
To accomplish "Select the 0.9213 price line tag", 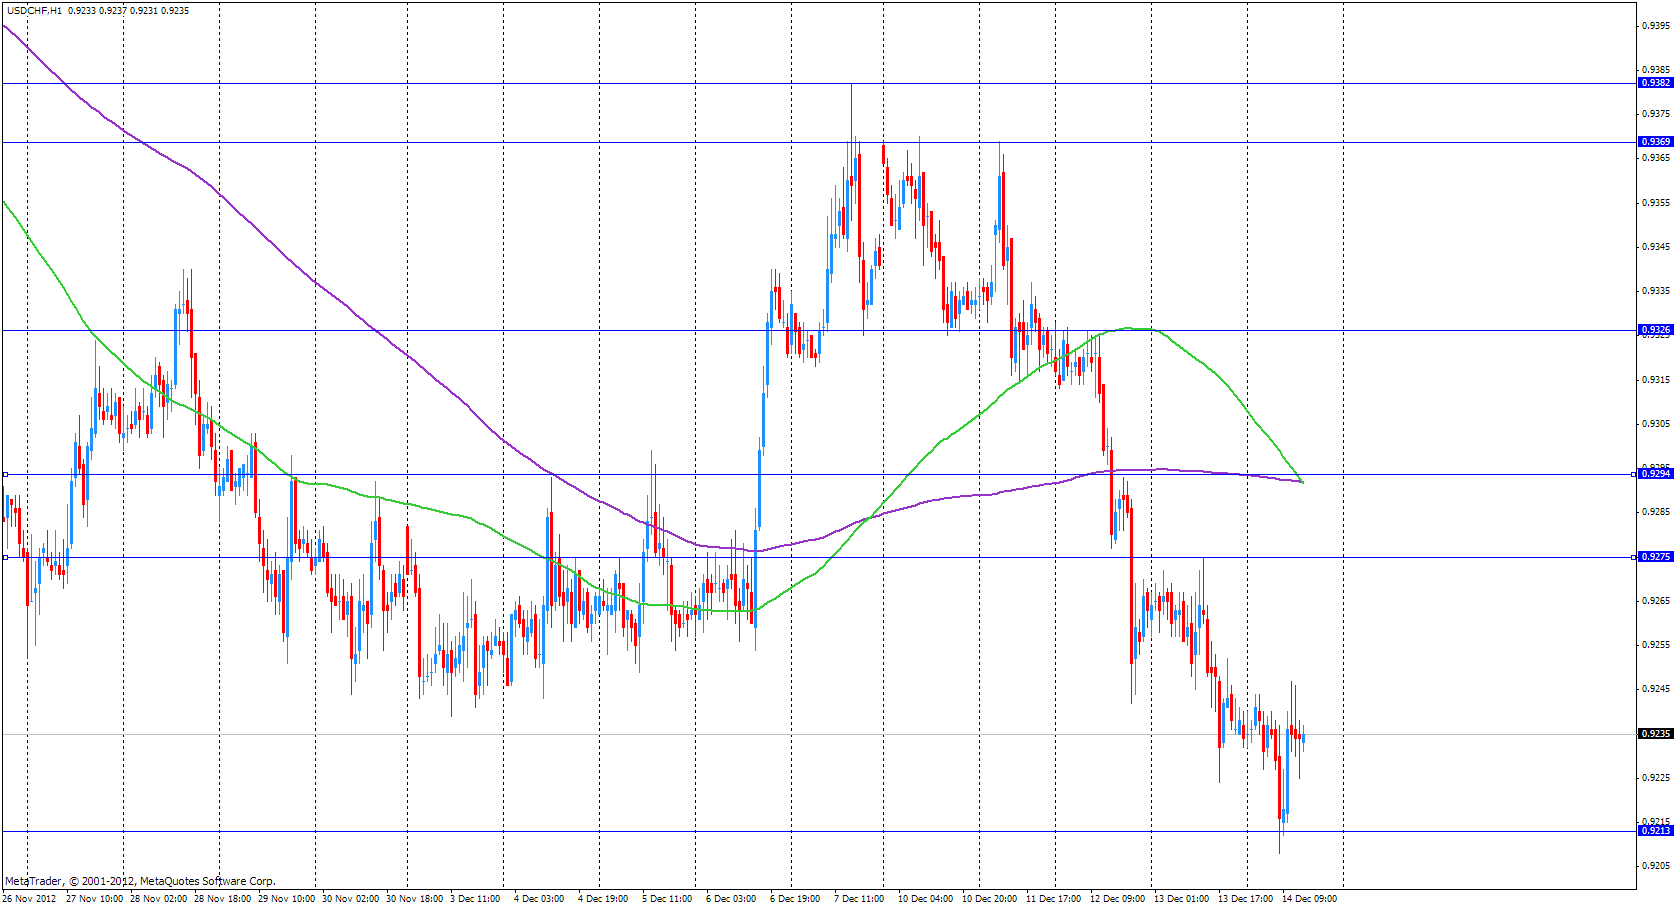I will (x=1655, y=831).
